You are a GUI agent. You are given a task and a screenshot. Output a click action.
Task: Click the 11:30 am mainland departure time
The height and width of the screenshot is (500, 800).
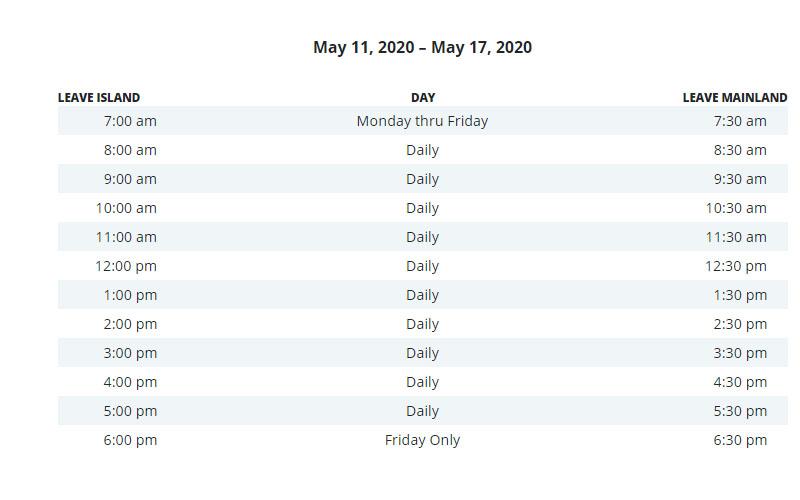pos(736,237)
